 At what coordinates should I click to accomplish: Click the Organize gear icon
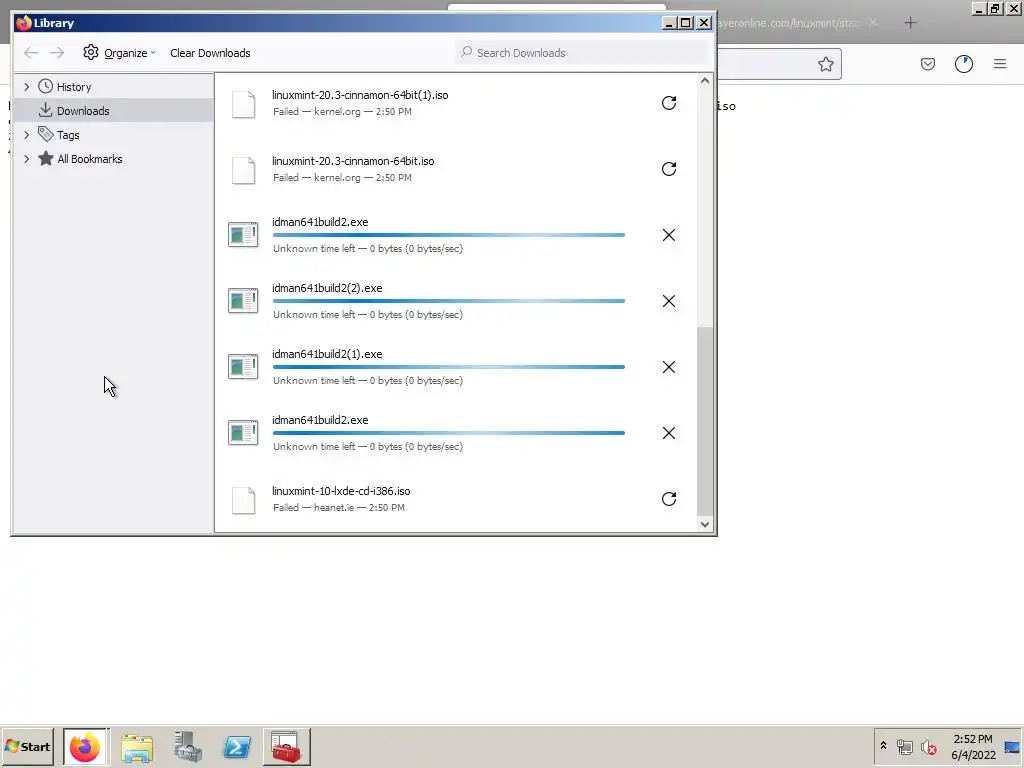point(91,52)
